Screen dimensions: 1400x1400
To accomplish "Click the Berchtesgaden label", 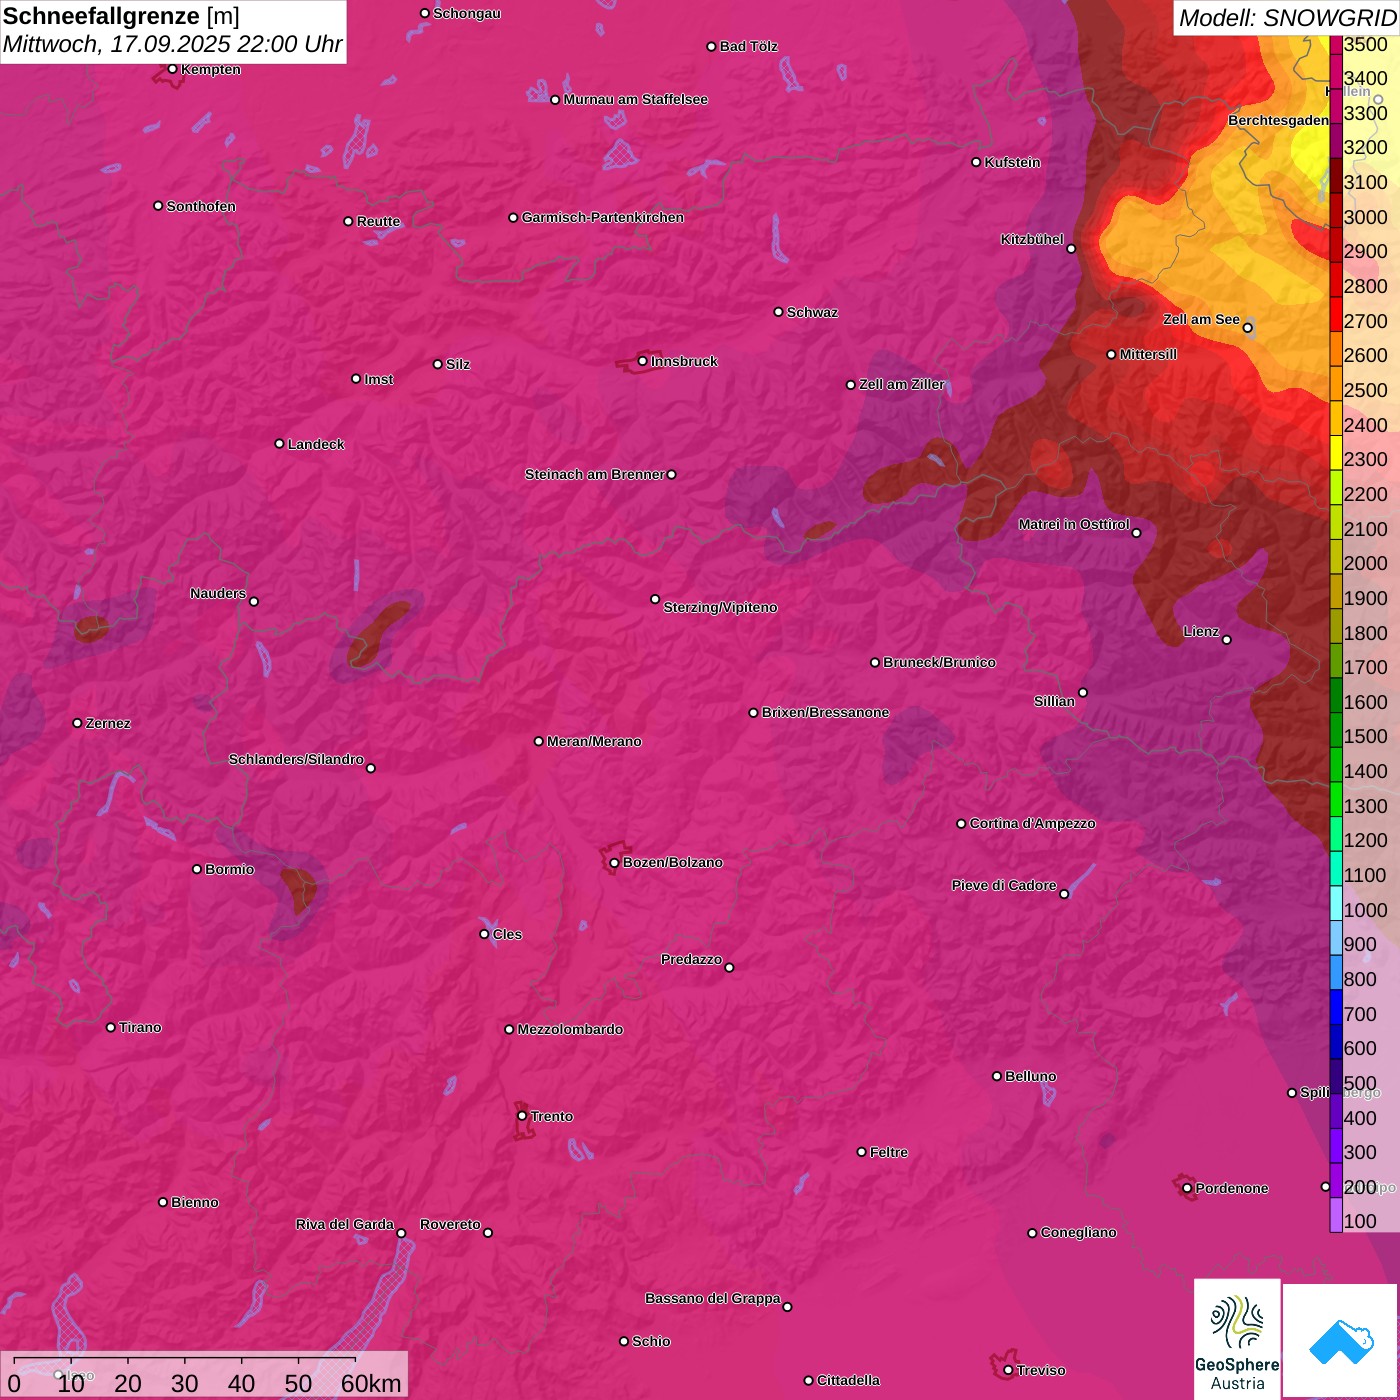I will tap(1278, 120).
